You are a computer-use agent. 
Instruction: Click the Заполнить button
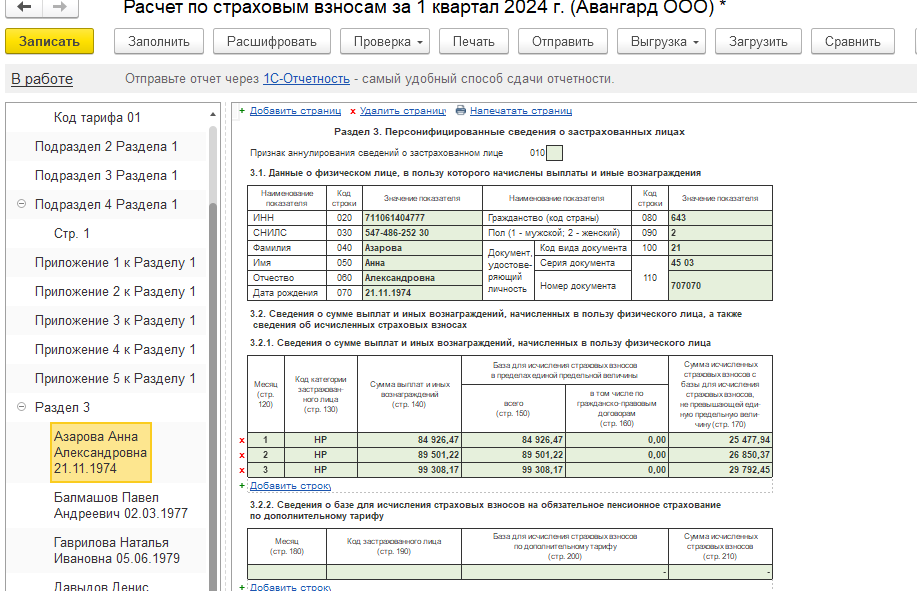click(x=159, y=42)
